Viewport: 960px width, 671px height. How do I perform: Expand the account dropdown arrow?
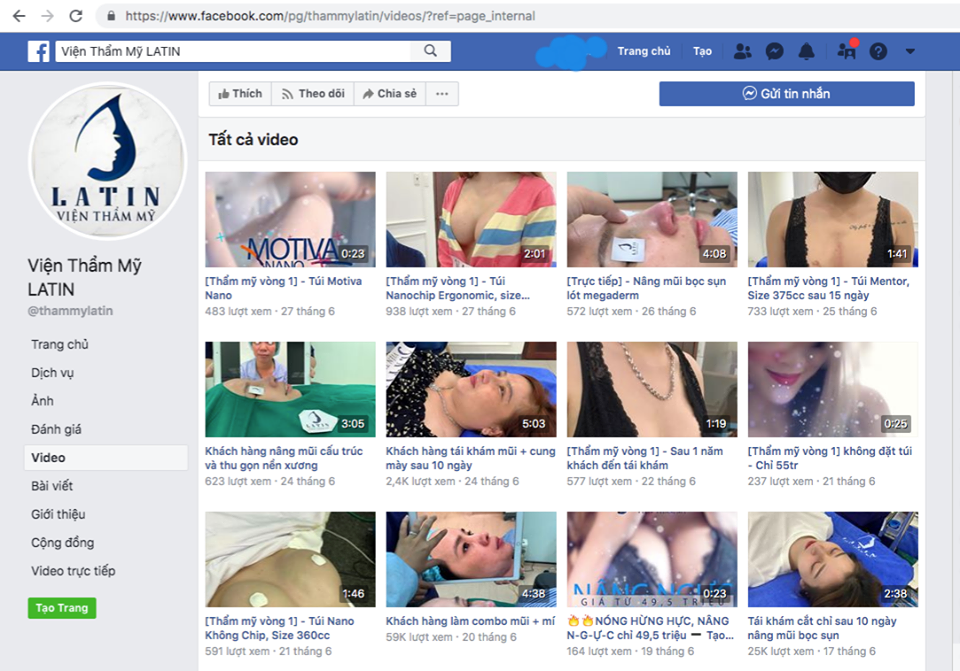point(910,51)
